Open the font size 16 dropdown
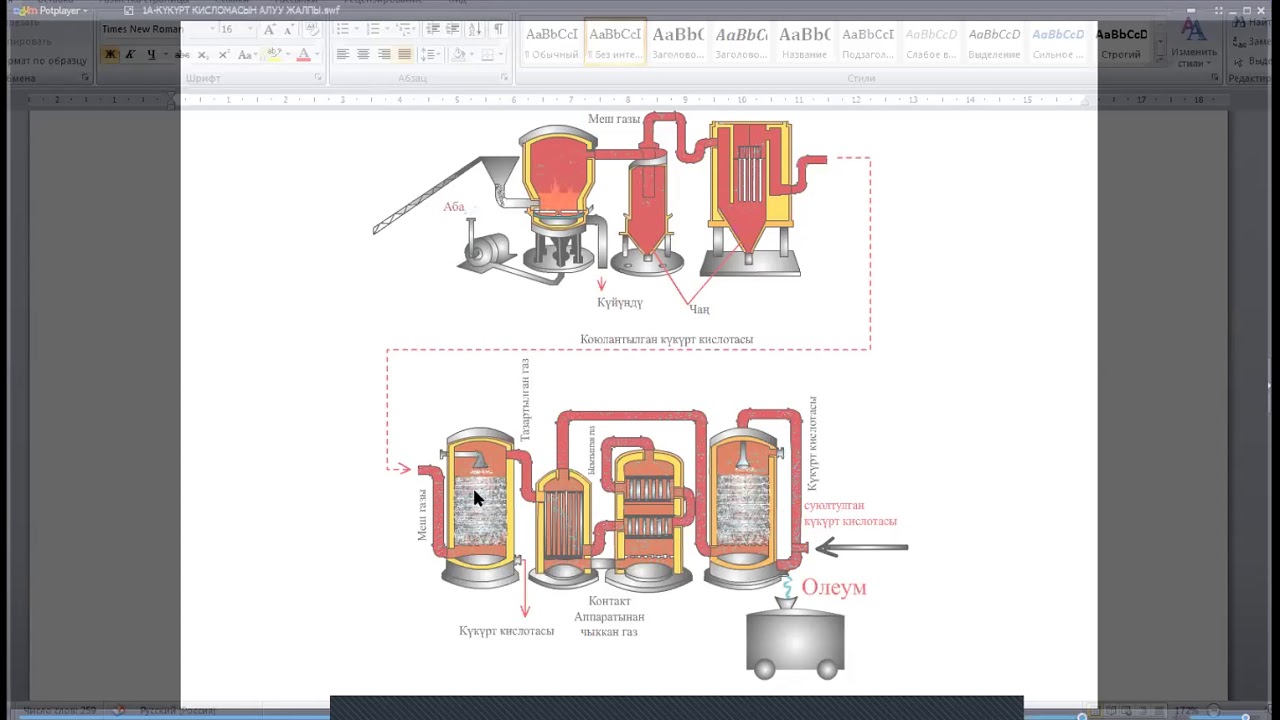The image size is (1280, 720). pyautogui.click(x=252, y=29)
